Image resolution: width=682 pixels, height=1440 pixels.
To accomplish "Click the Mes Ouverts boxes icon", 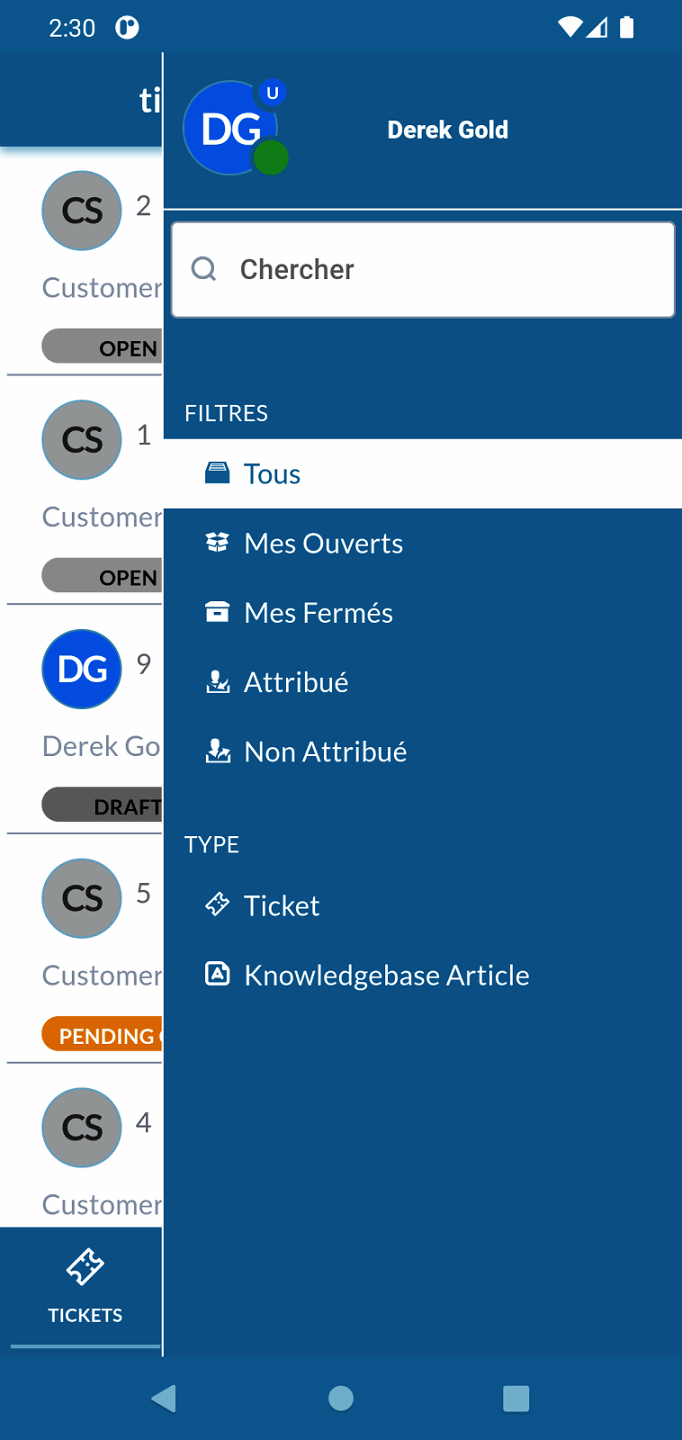I will point(217,543).
